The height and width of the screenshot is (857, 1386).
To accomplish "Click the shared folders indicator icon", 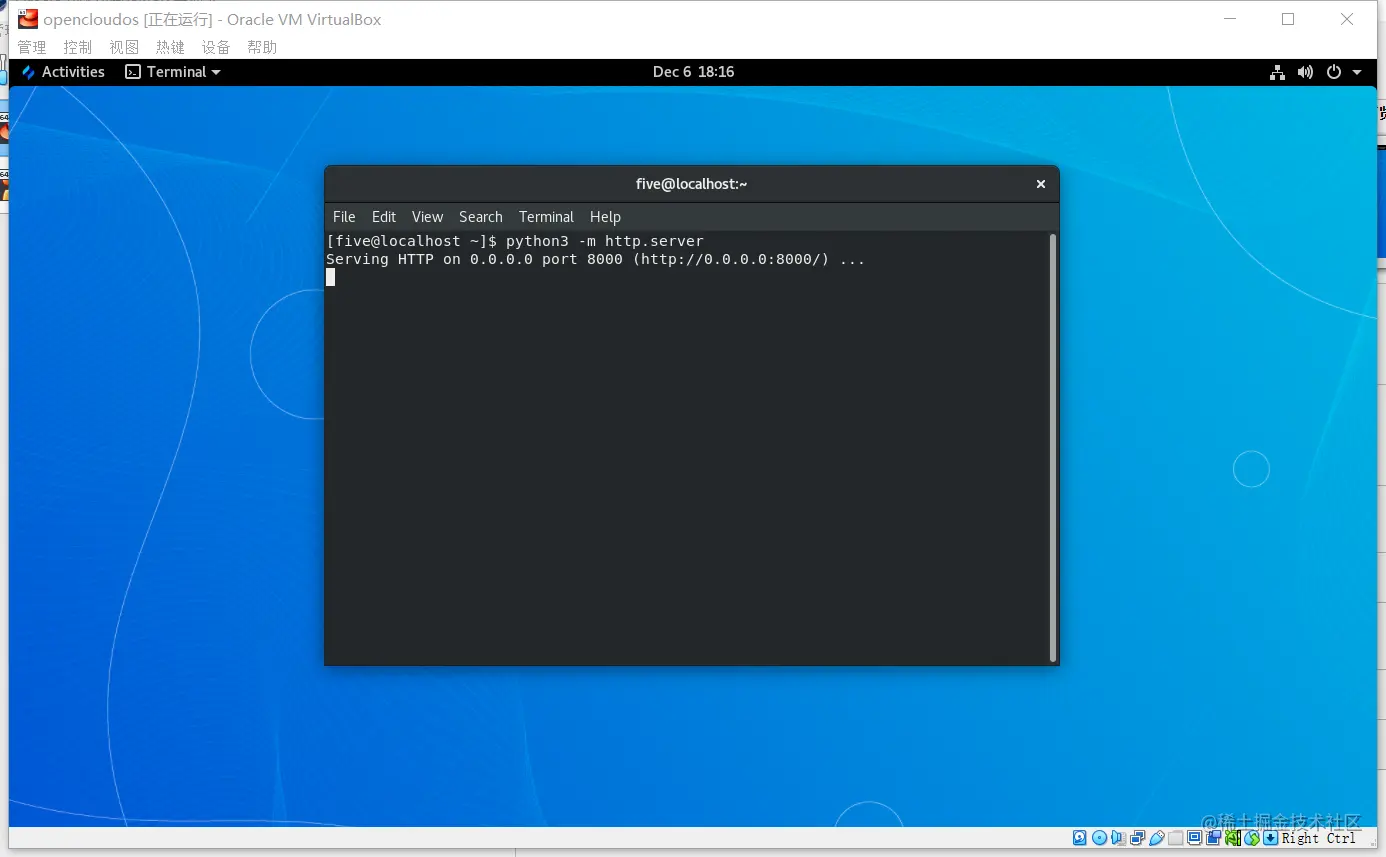I will pos(1176,838).
